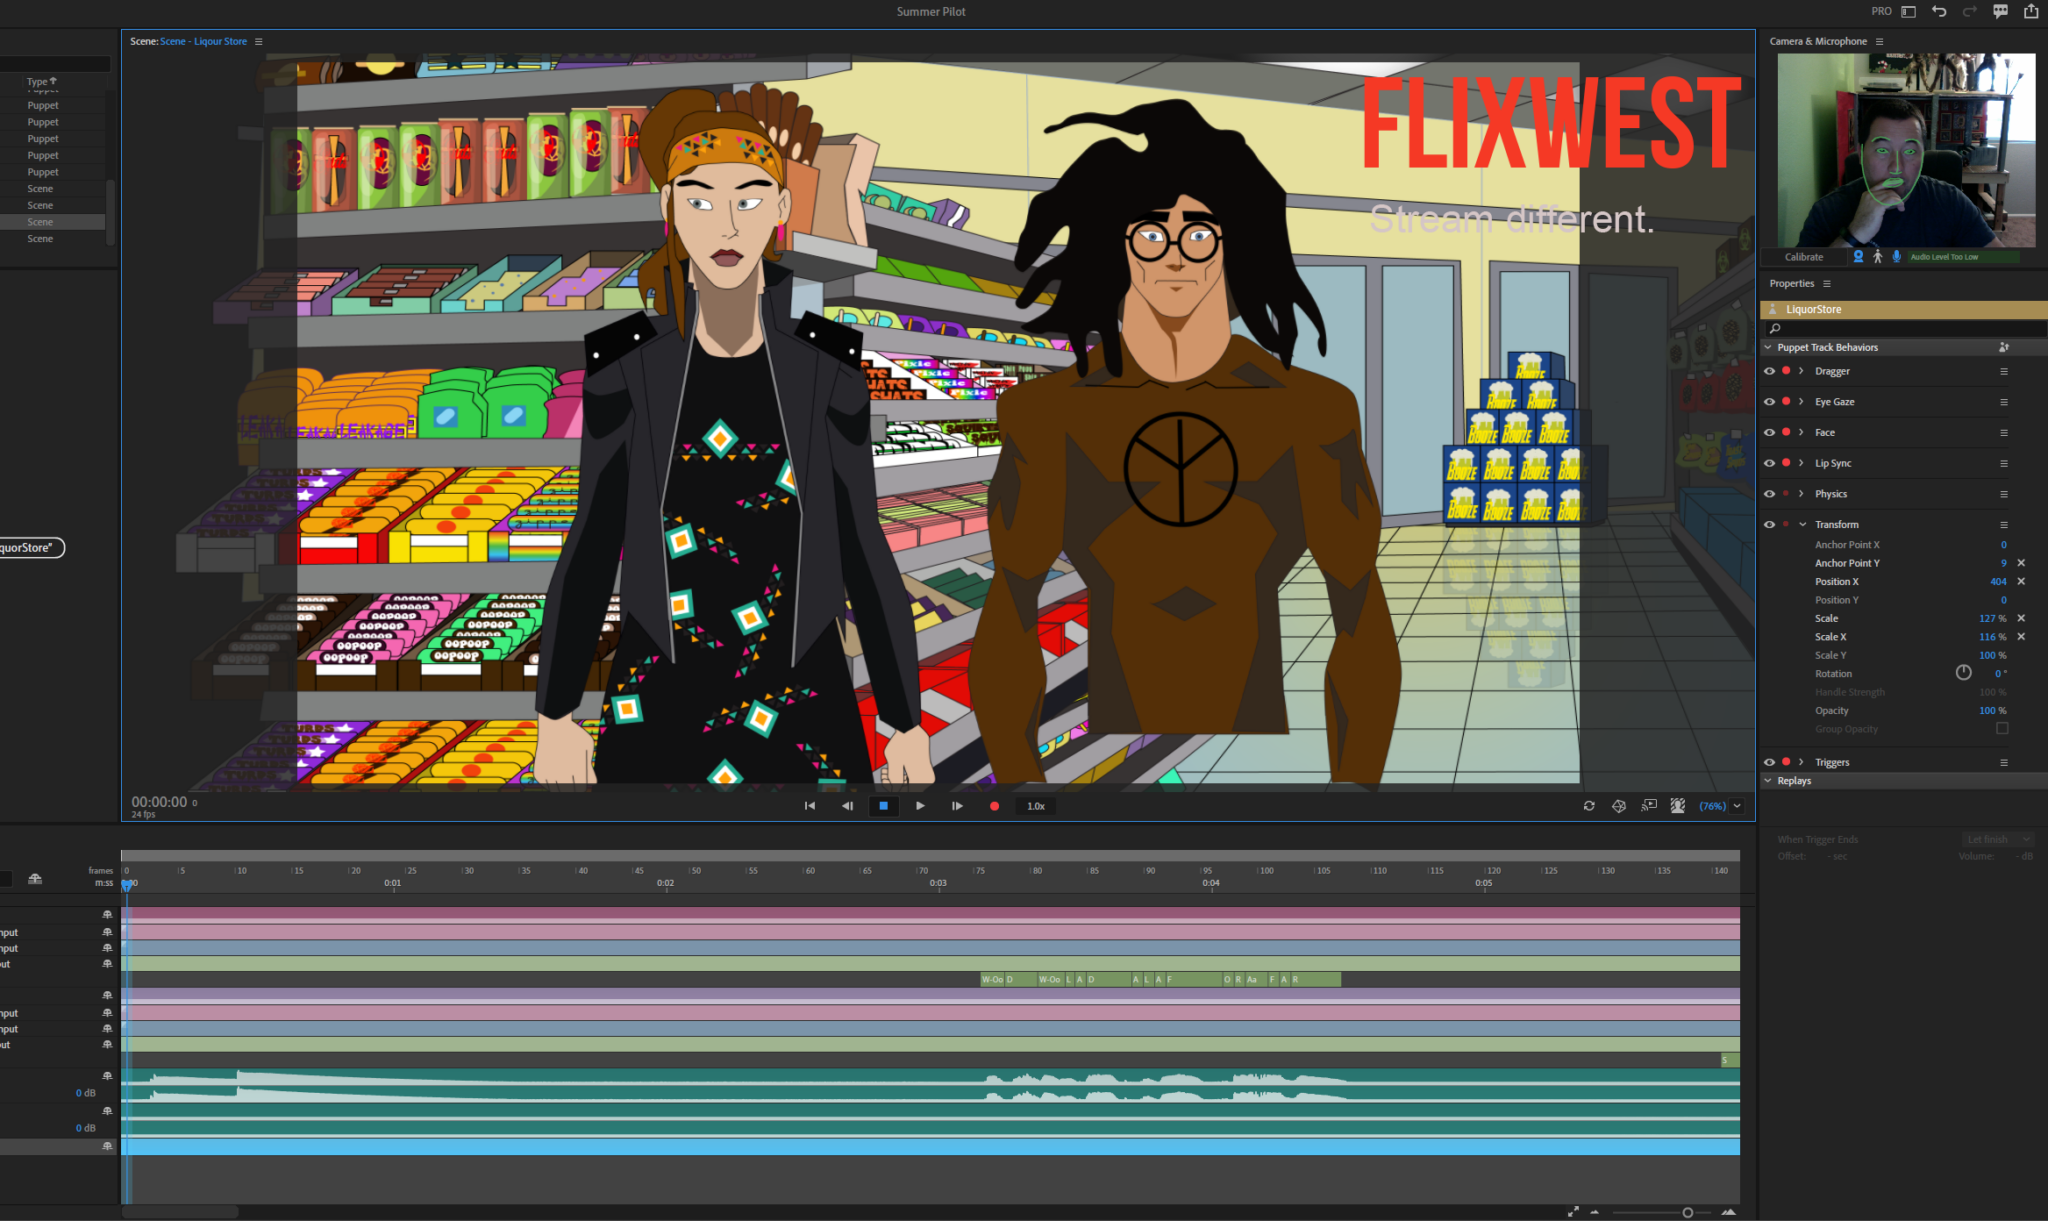Click the refresh scene icon
2048x1221 pixels.
(x=1589, y=806)
